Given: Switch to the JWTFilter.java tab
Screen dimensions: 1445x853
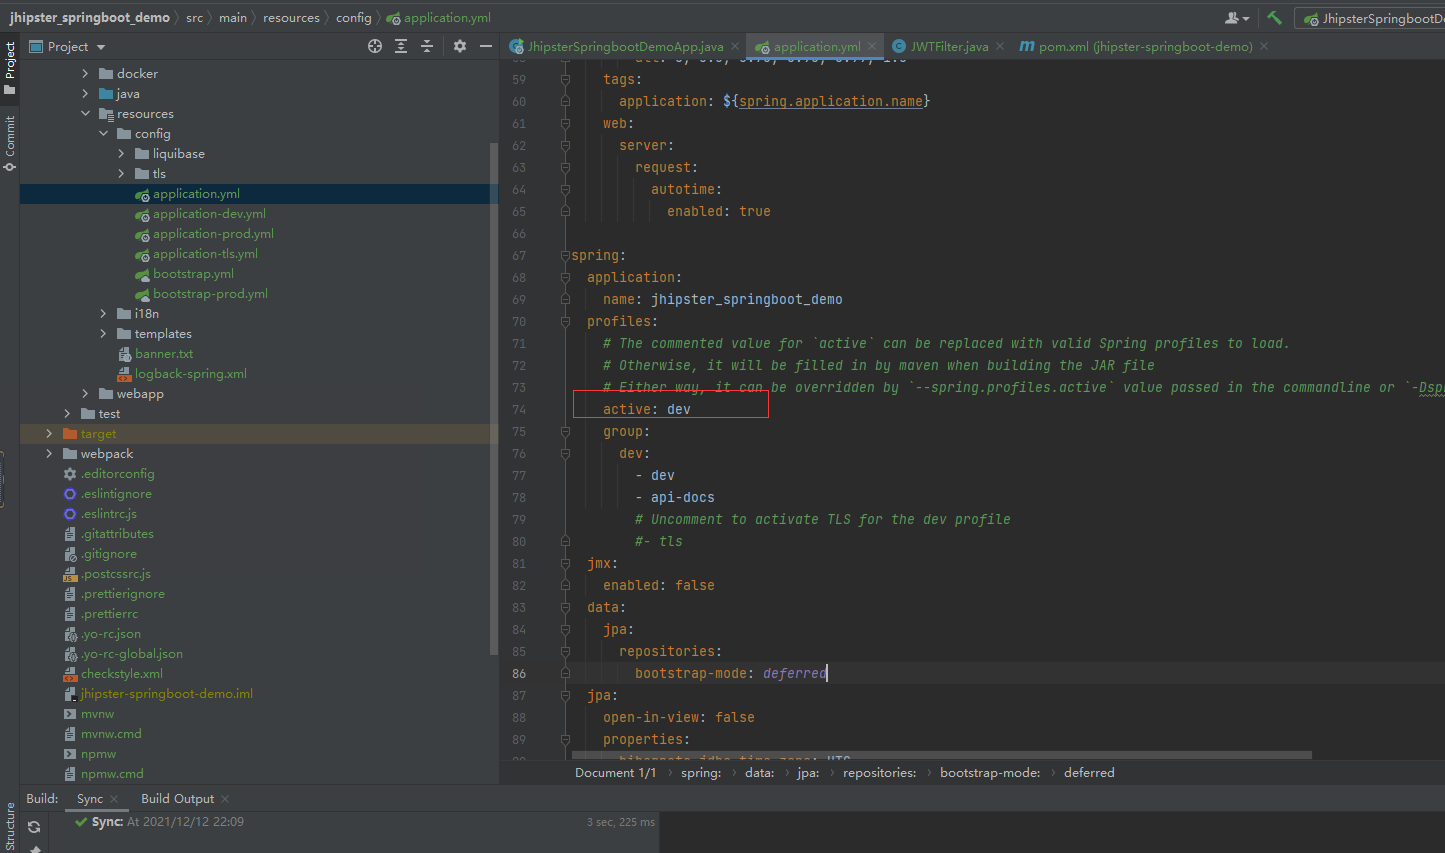Looking at the screenshot, I should [948, 47].
